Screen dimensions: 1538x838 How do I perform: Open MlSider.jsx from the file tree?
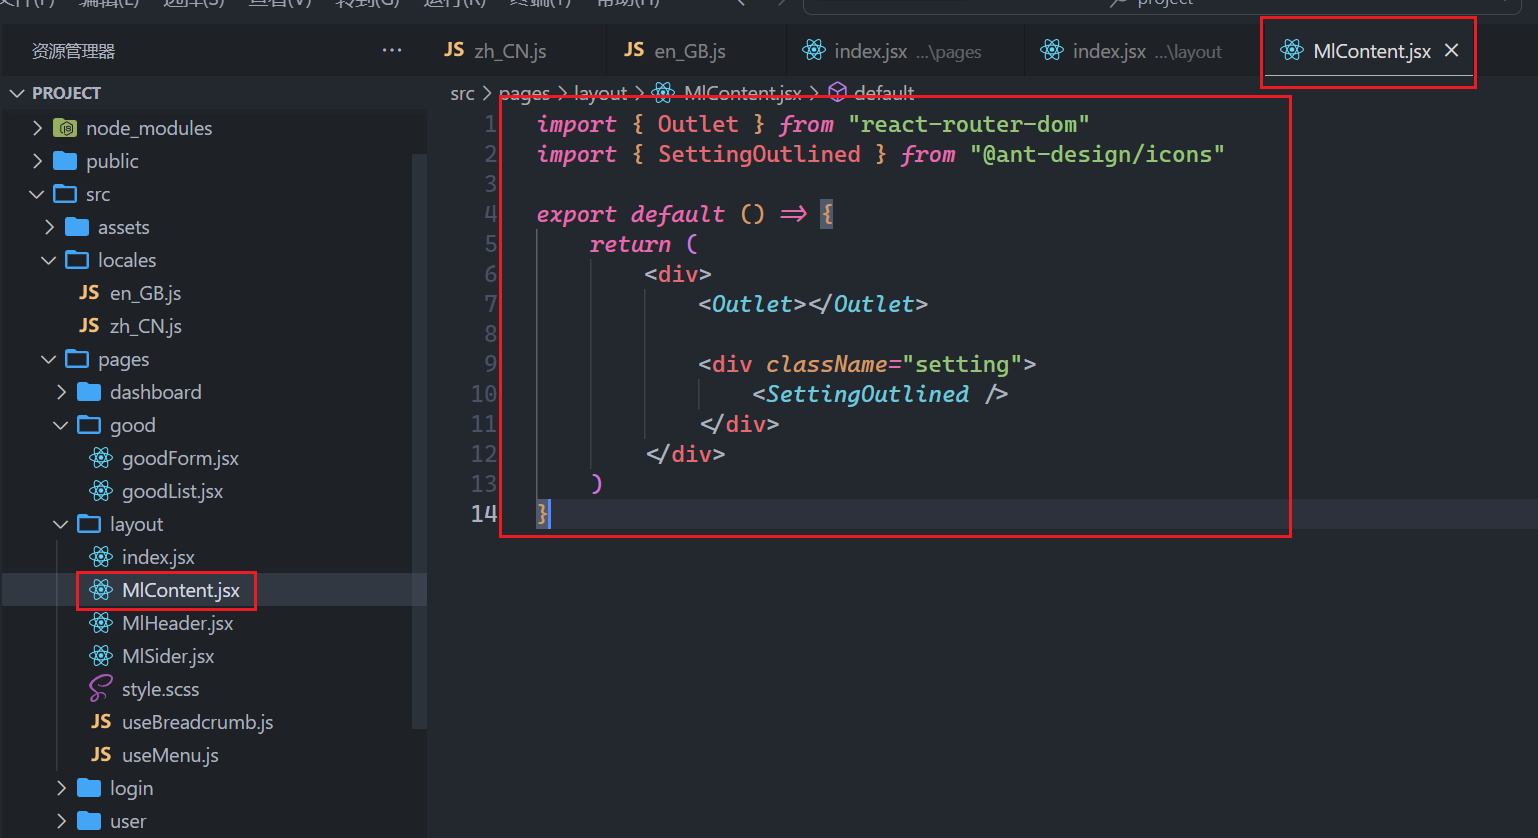click(x=168, y=656)
